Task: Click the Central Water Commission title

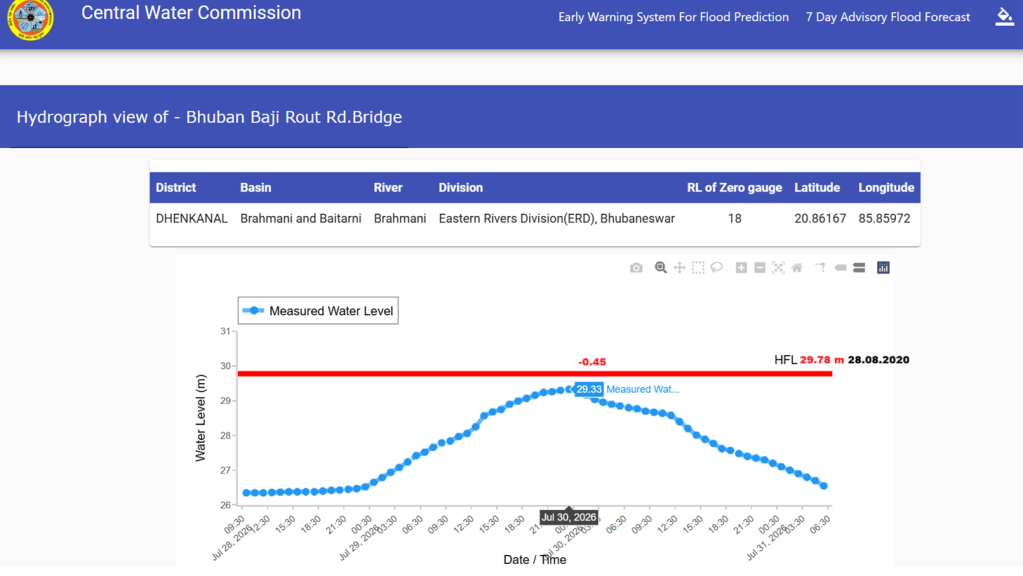Action: [x=191, y=13]
